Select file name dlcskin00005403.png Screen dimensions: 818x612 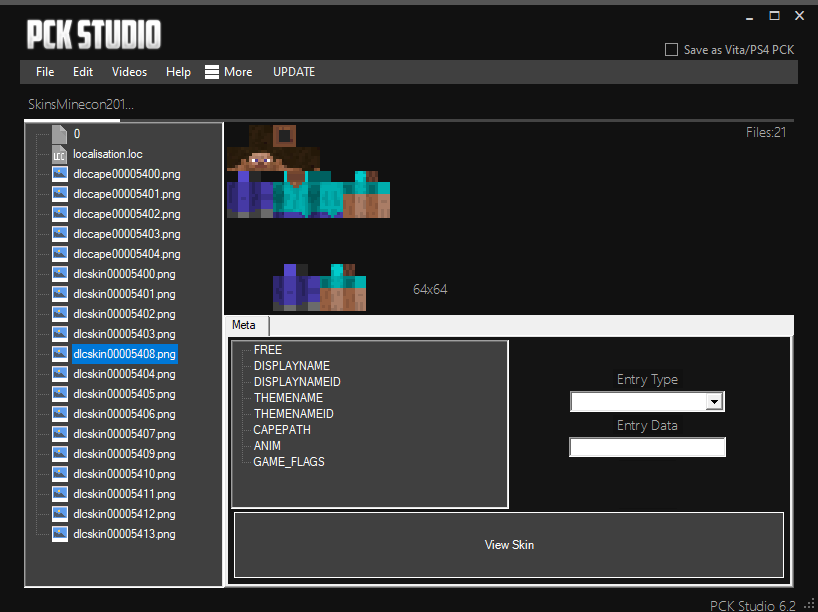click(124, 334)
